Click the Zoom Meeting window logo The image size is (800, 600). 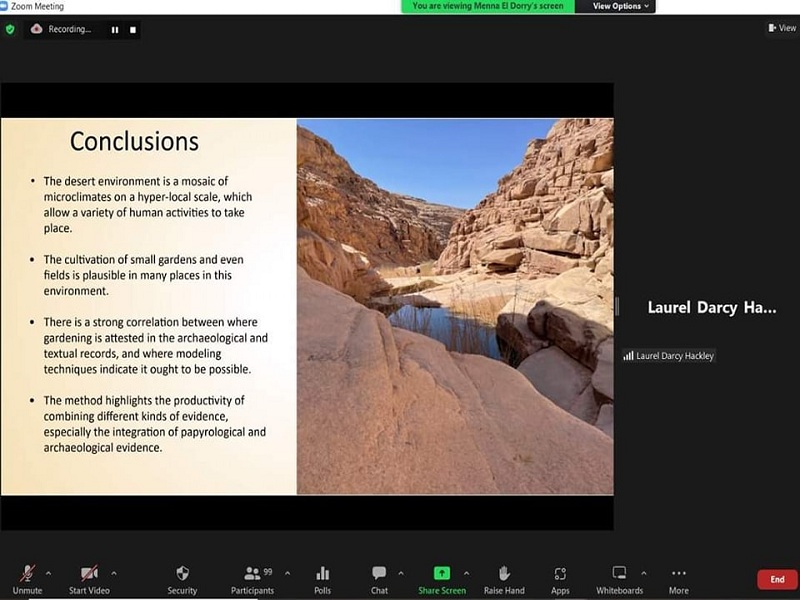tap(4, 6)
